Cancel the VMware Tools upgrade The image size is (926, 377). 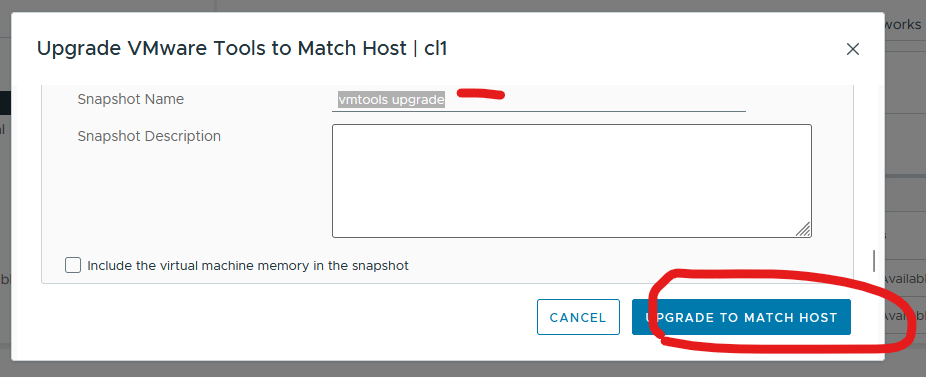pyautogui.click(x=578, y=317)
